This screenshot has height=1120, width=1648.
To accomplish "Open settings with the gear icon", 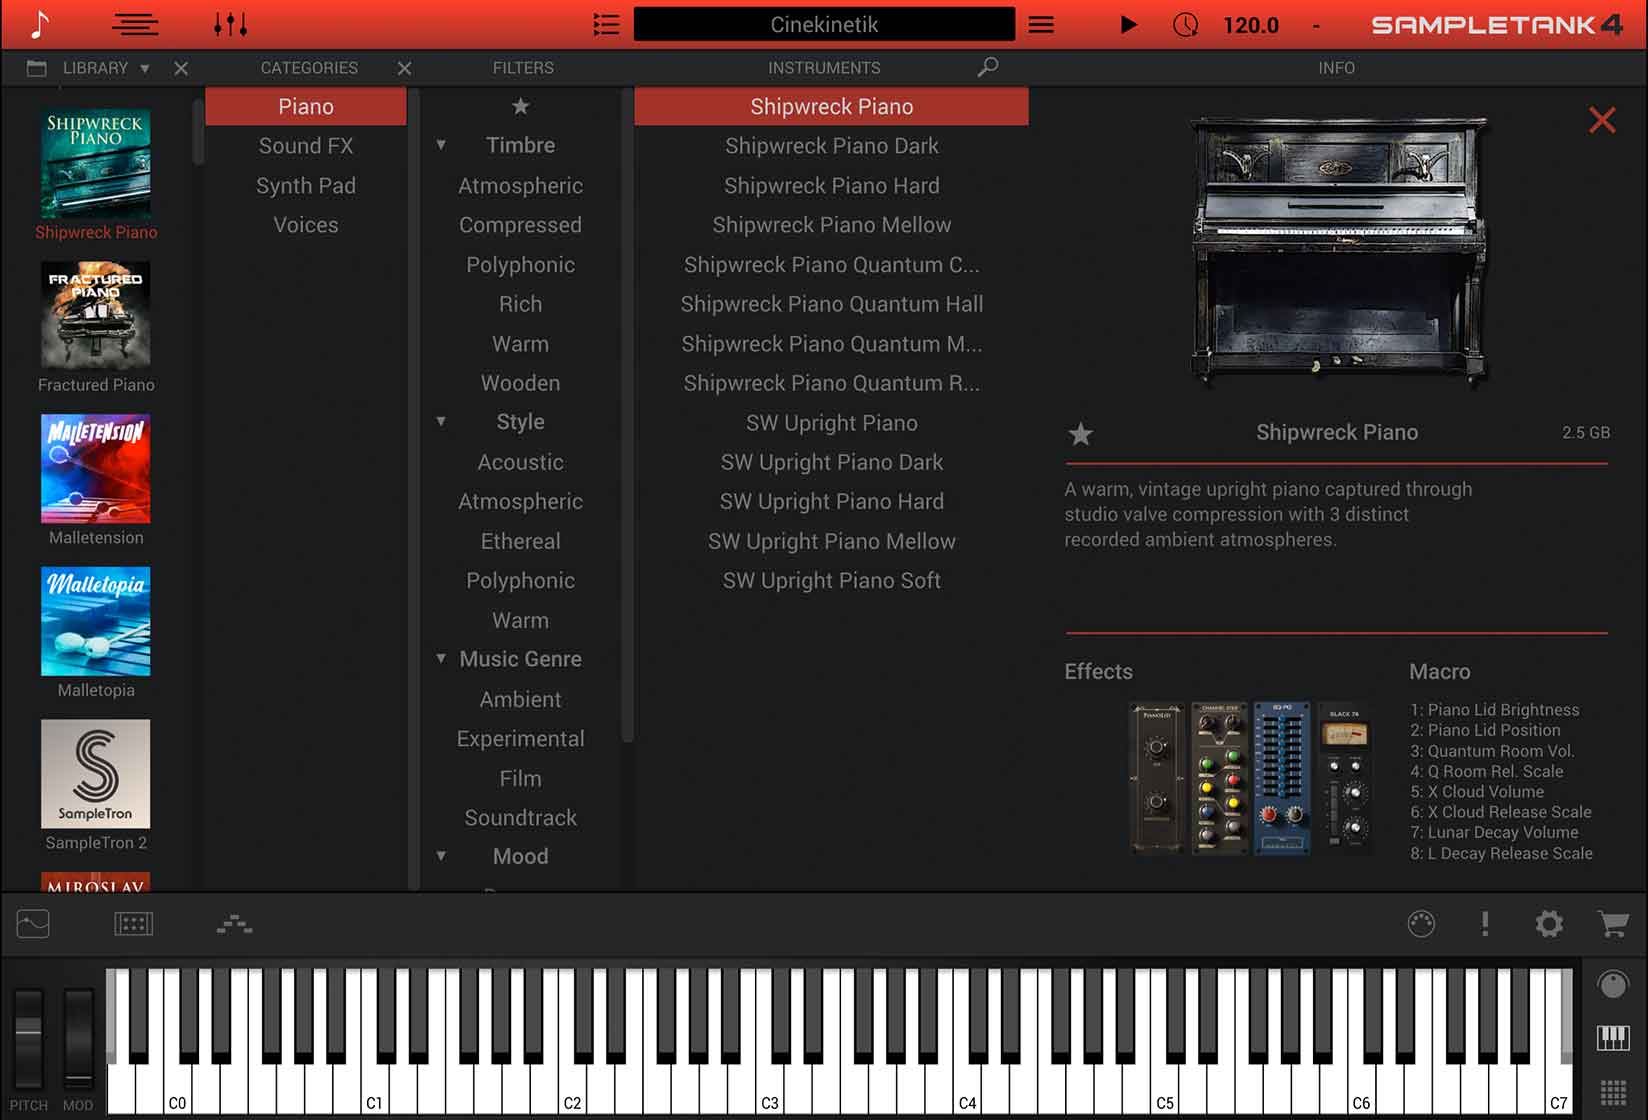I will pos(1549,924).
